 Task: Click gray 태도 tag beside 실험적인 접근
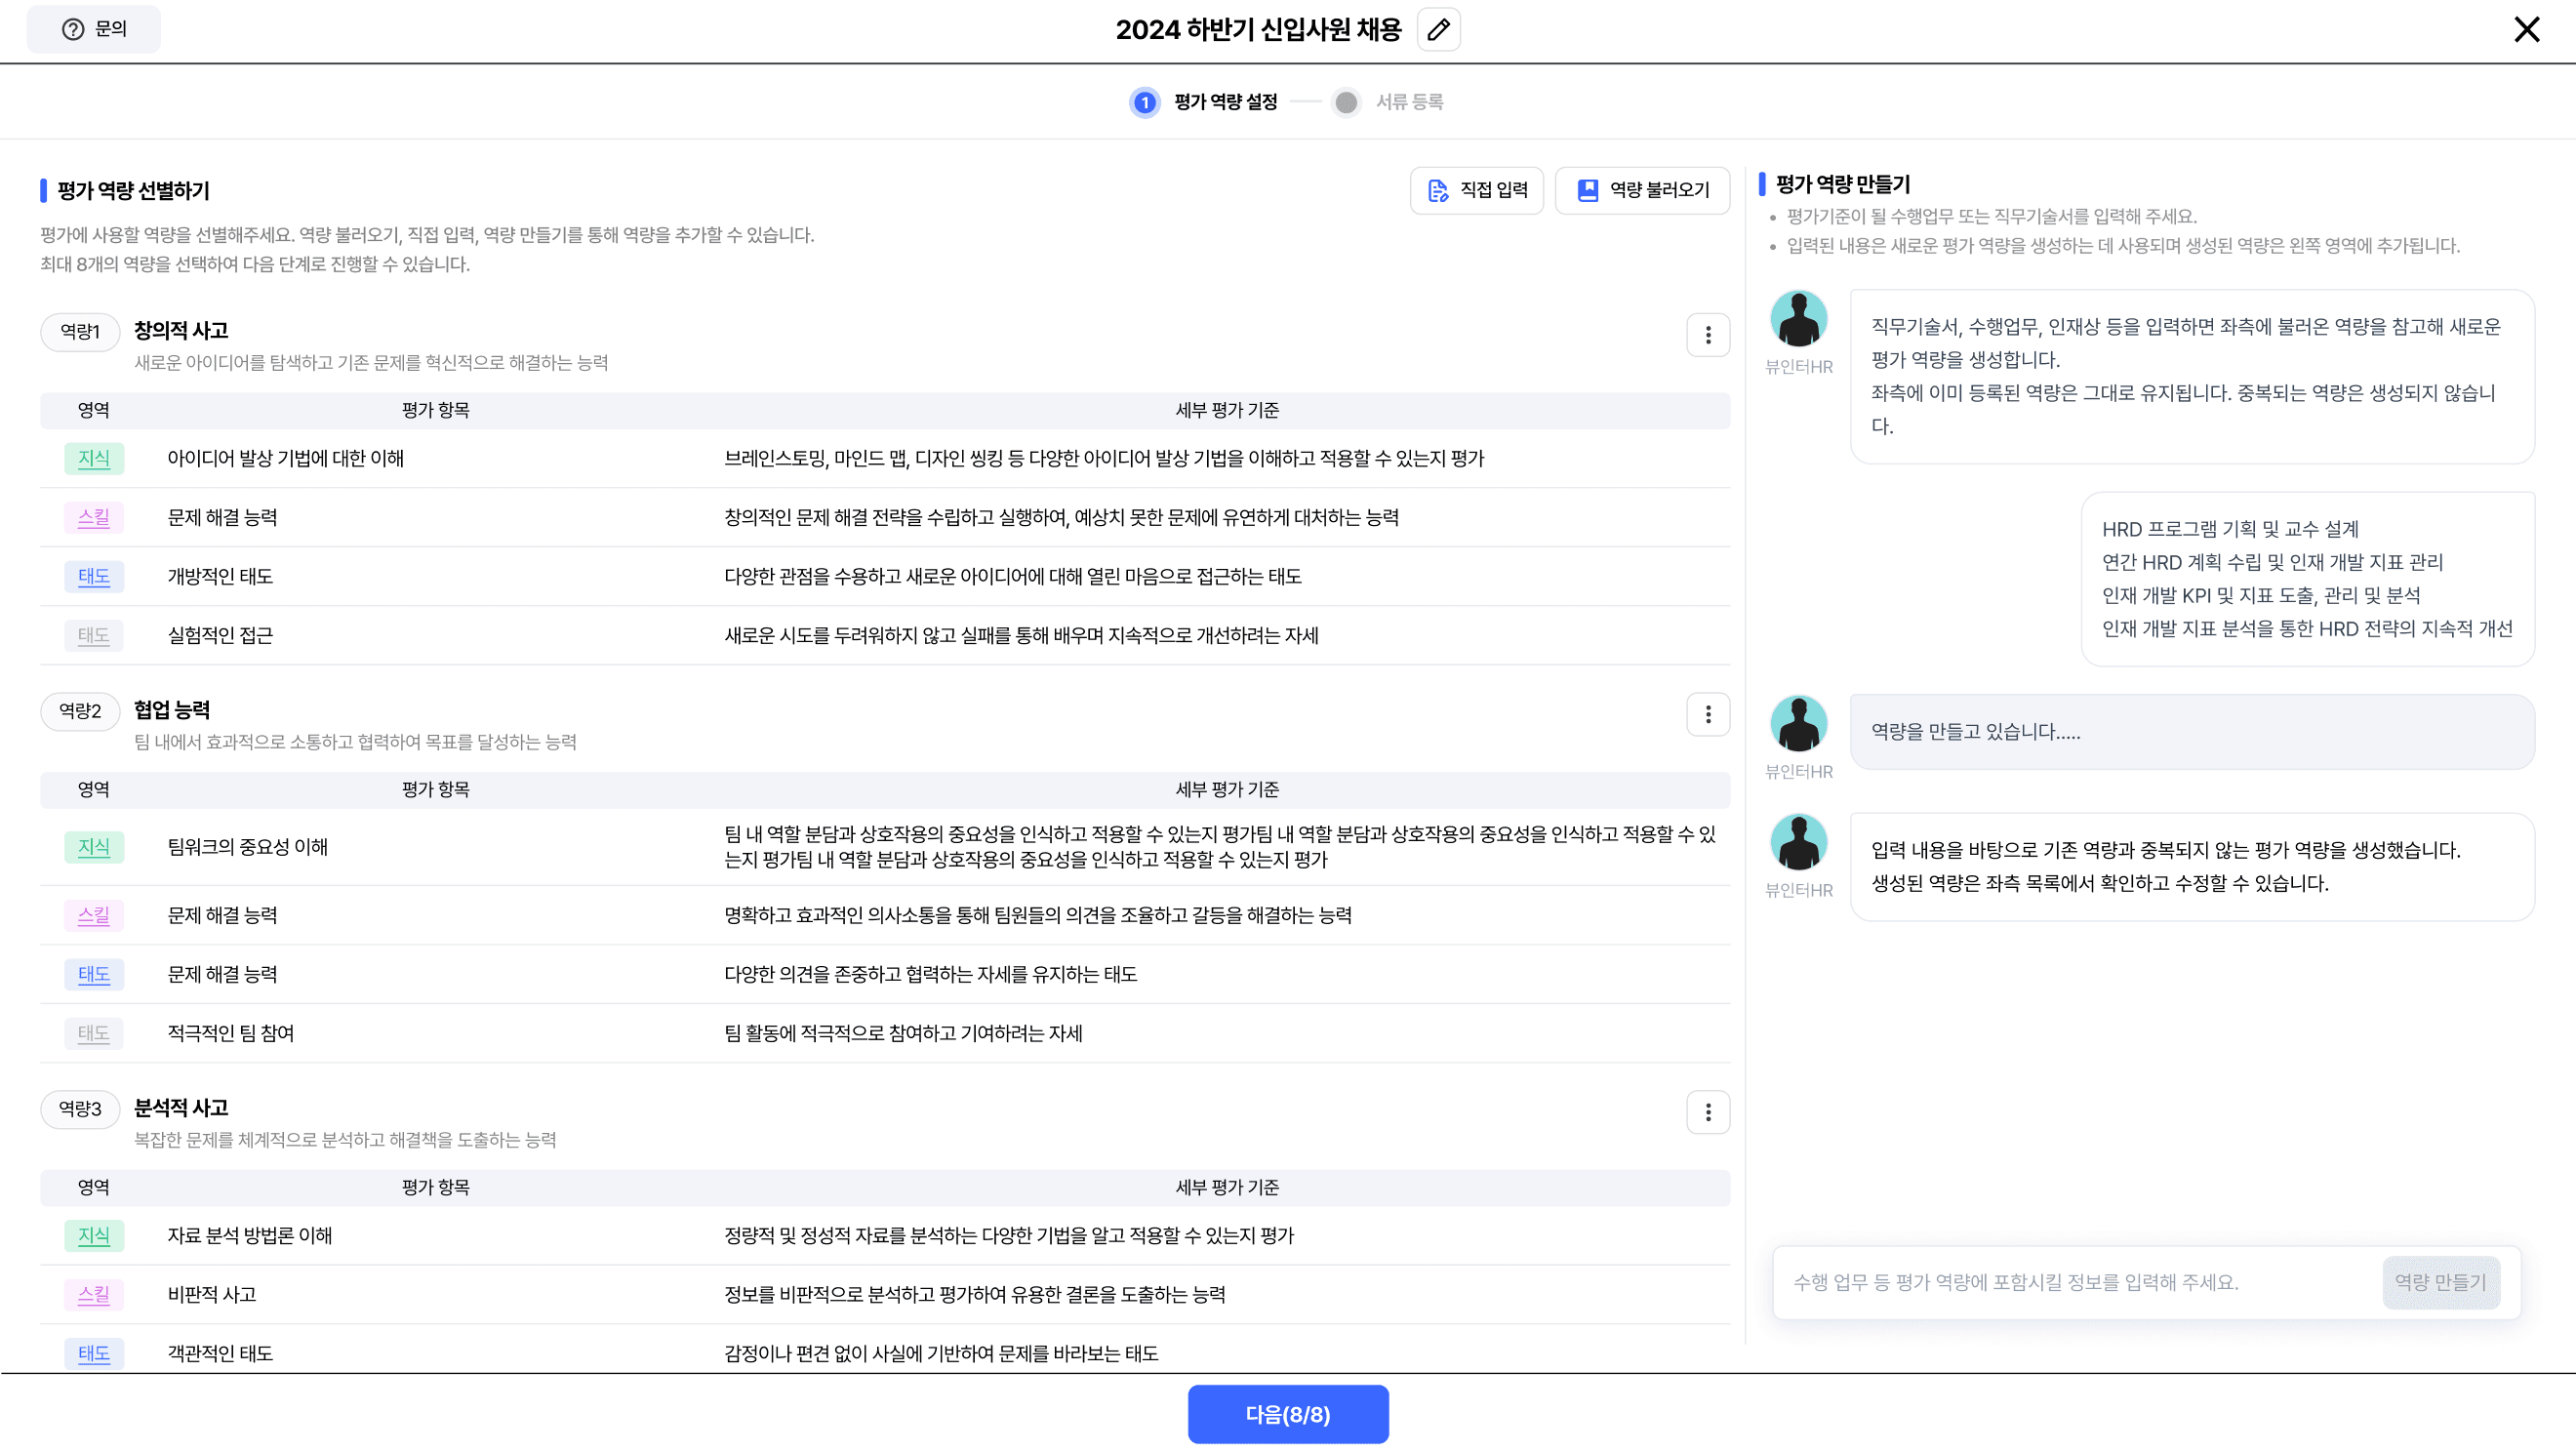click(x=94, y=635)
